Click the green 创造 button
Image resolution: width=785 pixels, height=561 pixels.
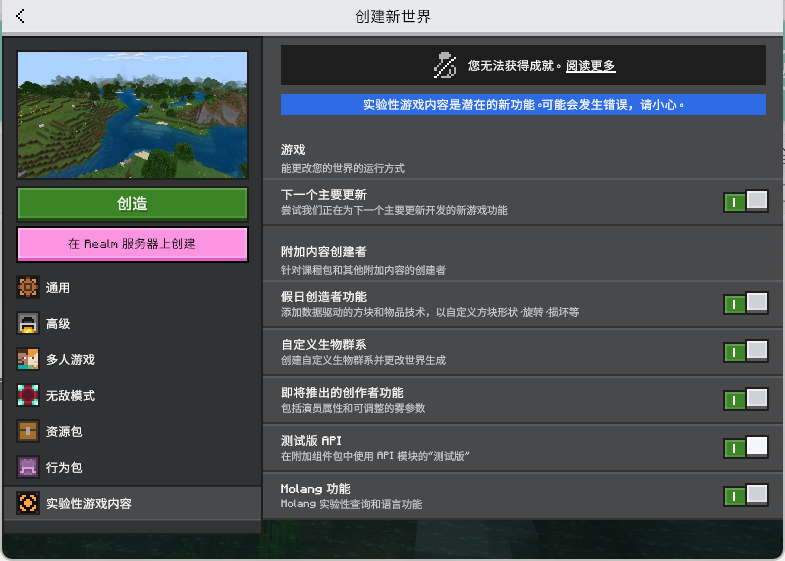point(132,204)
